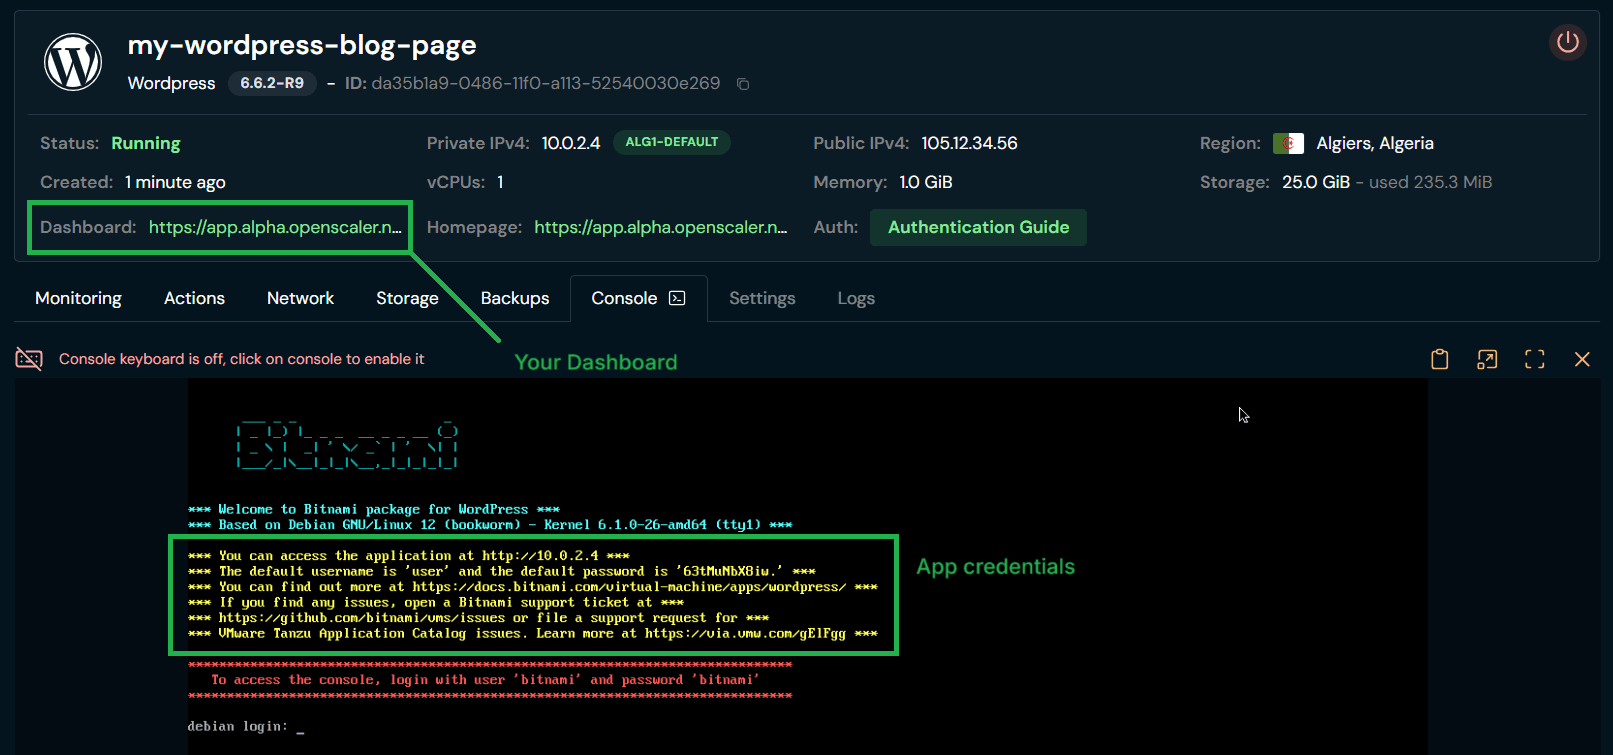
Task: Click the 6.6.2-R9 version badge
Action: pos(272,83)
